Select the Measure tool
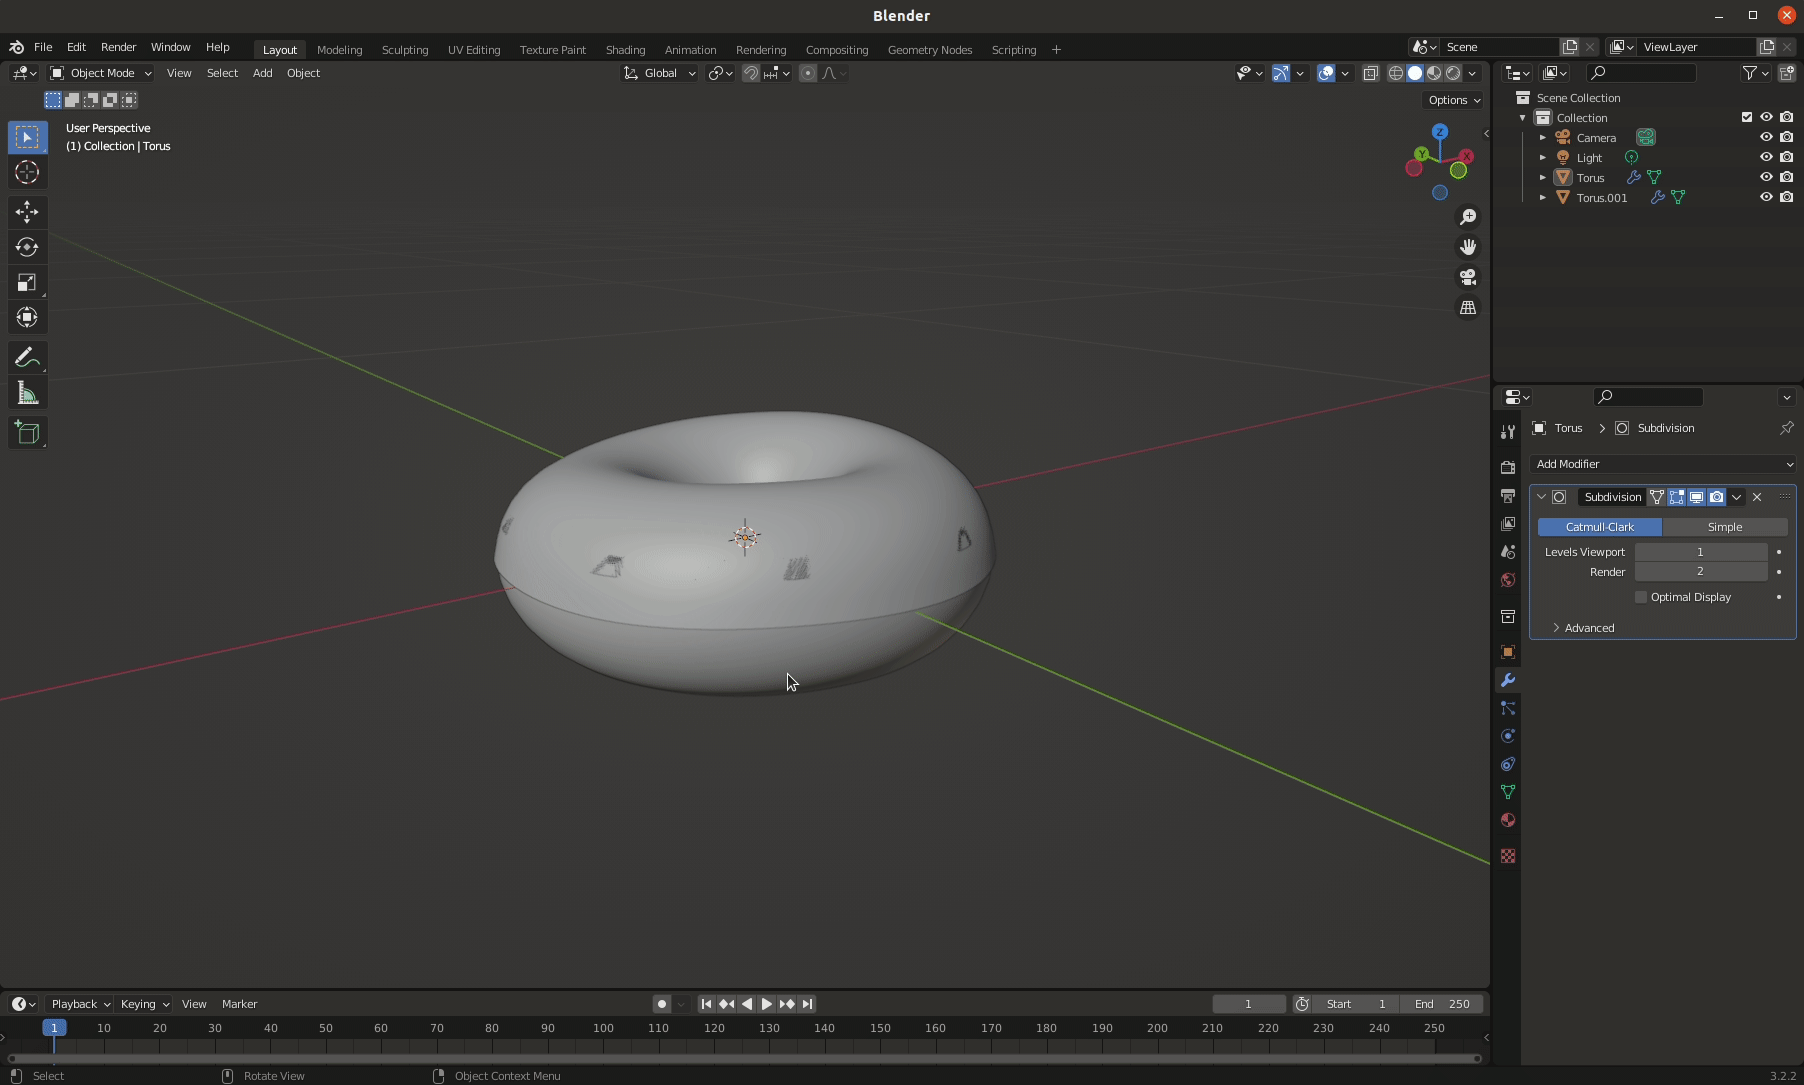The height and width of the screenshot is (1085, 1804). pos(27,394)
